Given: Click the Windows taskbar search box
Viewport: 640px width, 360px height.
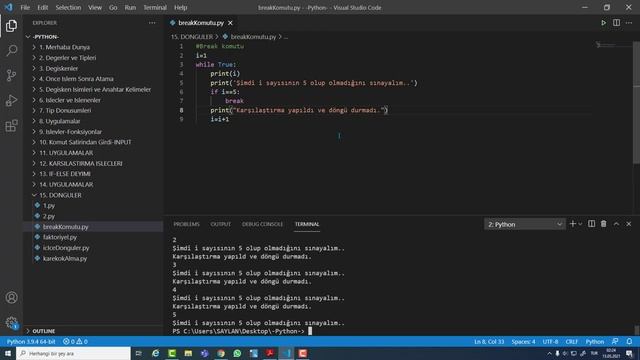Looking at the screenshot, I should (73, 353).
